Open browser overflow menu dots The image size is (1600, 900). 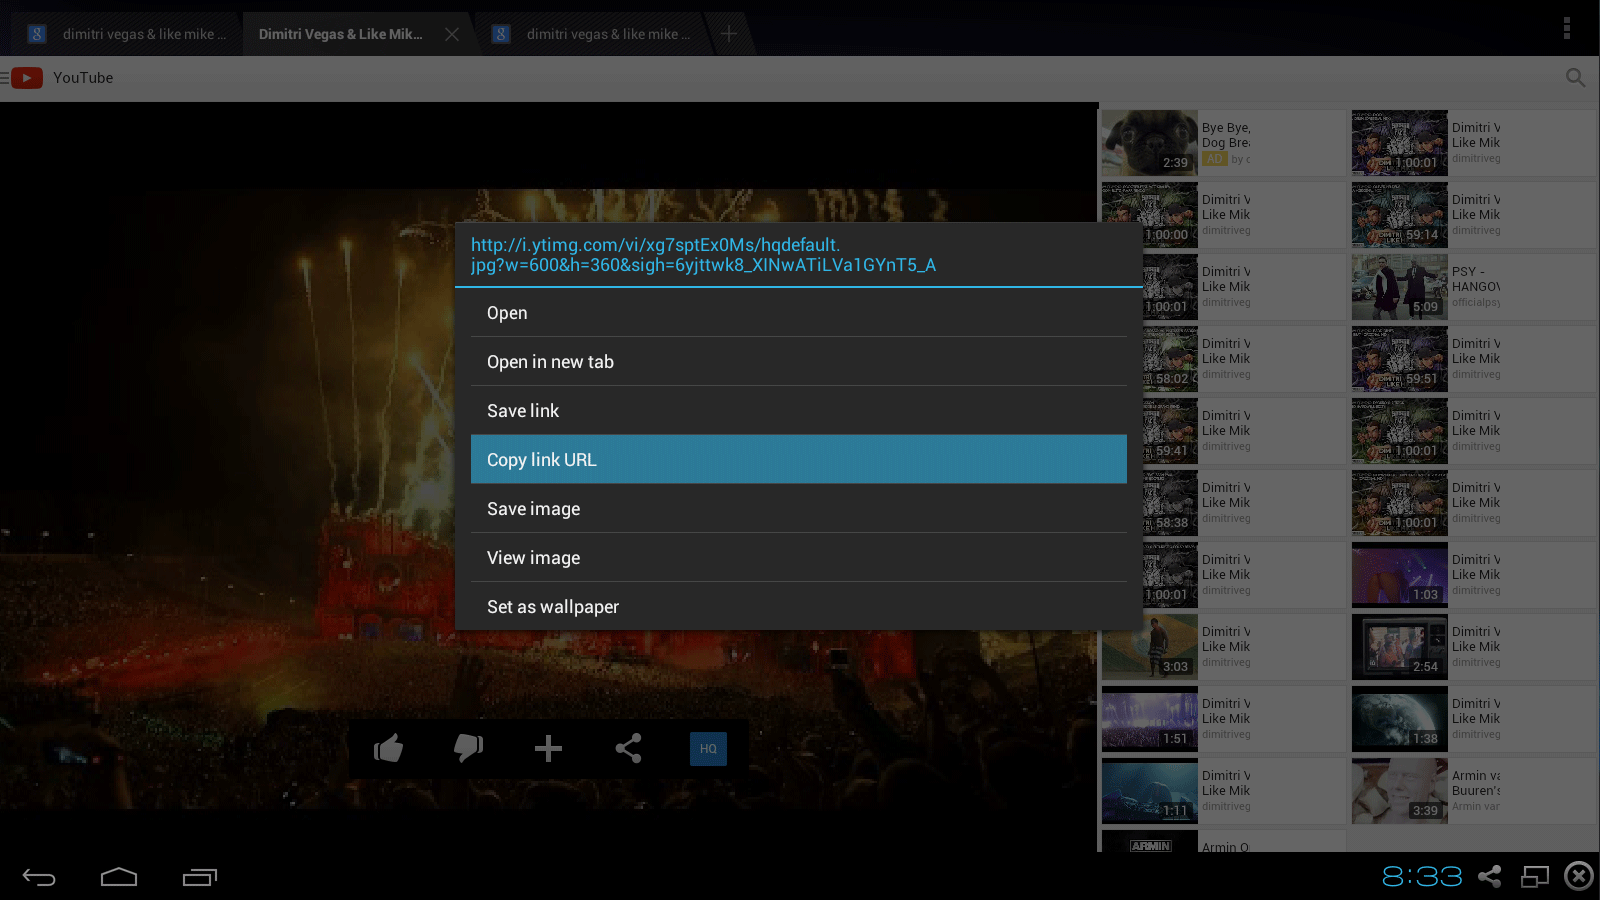click(1567, 28)
